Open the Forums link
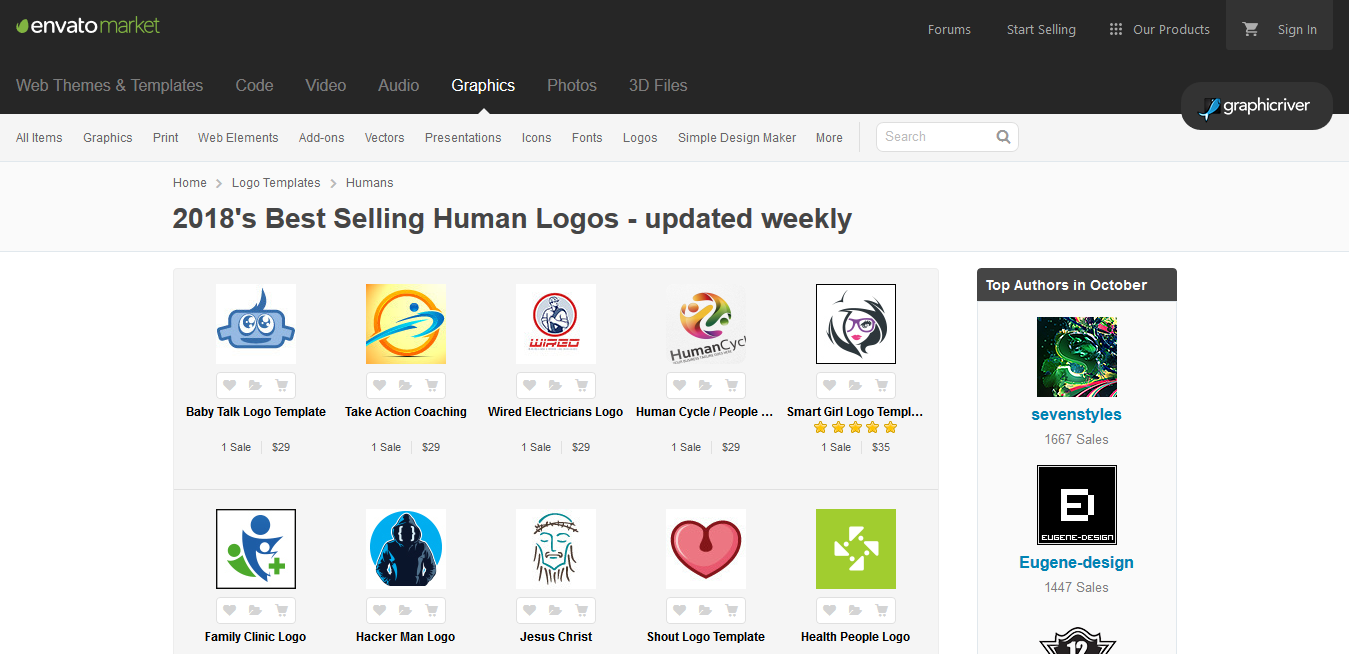This screenshot has height=654, width=1349. click(x=949, y=30)
